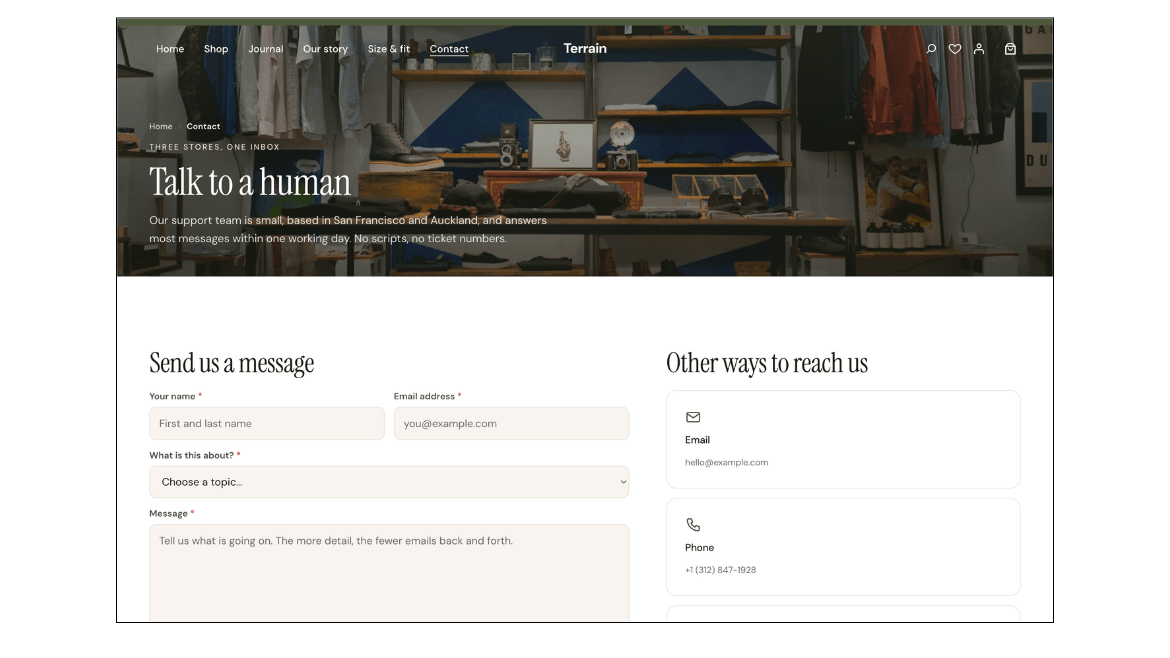Open the Size & fit navigation item
Image resolution: width=1170 pixels, height=658 pixels.
389,49
